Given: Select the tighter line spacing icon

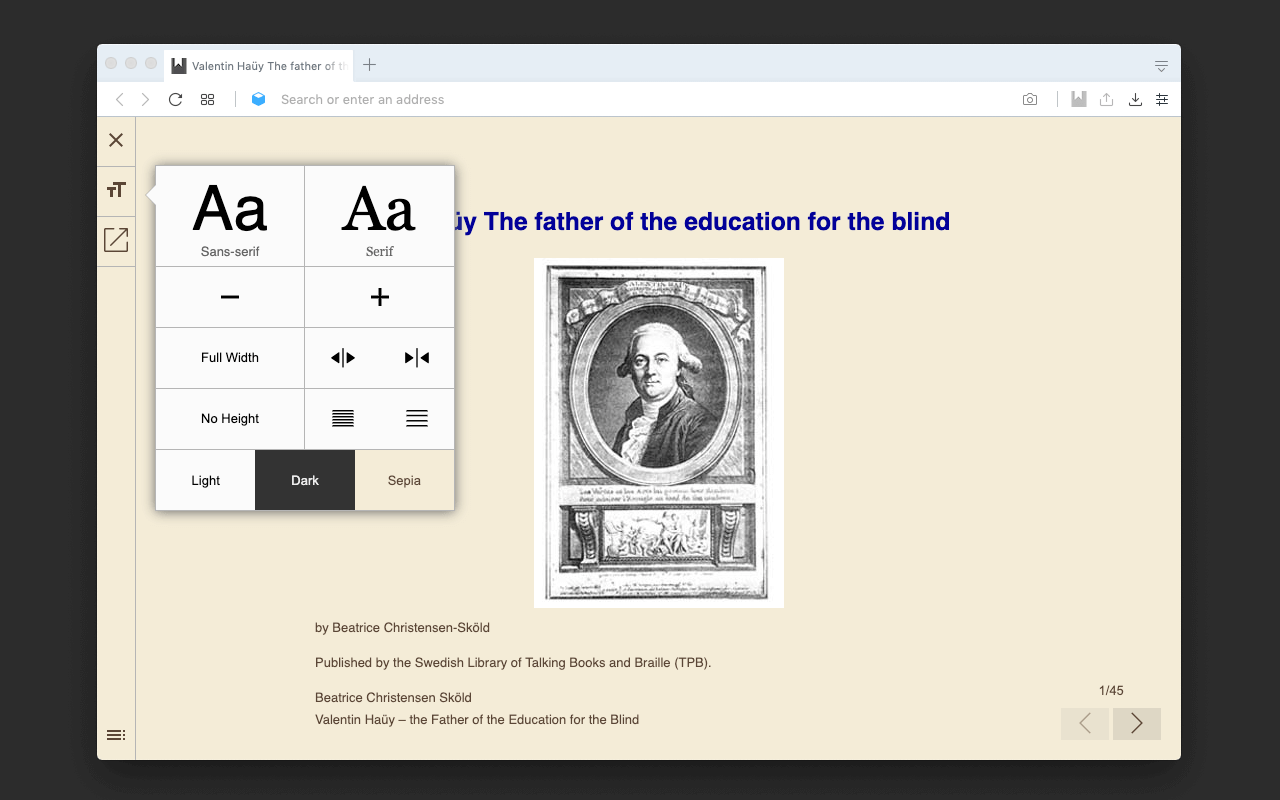Looking at the screenshot, I should [x=343, y=419].
